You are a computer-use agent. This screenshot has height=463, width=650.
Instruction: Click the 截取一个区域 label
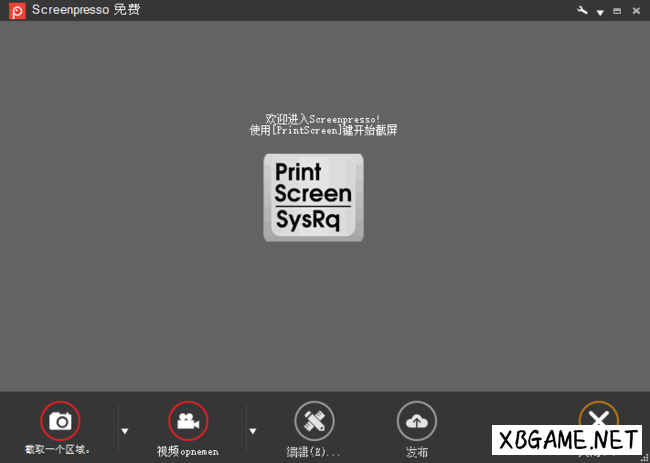pyautogui.click(x=59, y=450)
